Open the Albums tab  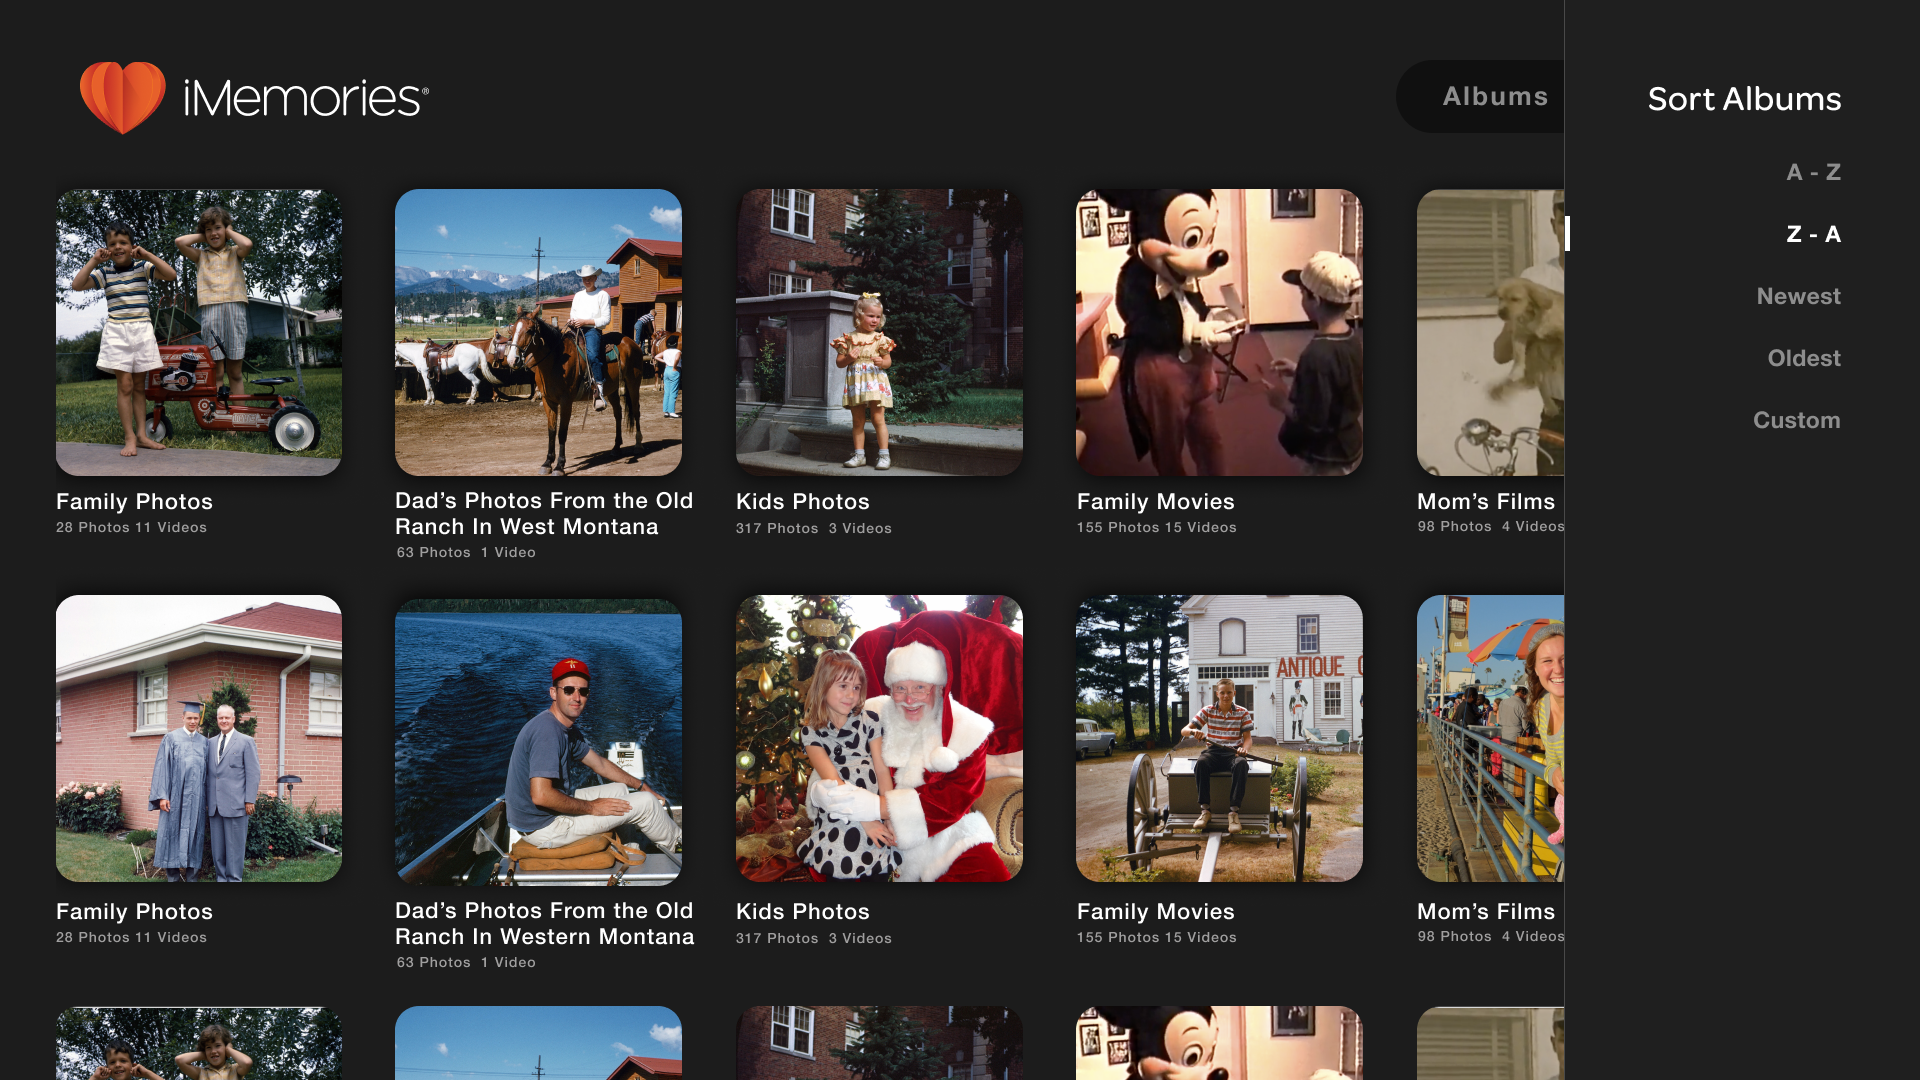point(1494,96)
